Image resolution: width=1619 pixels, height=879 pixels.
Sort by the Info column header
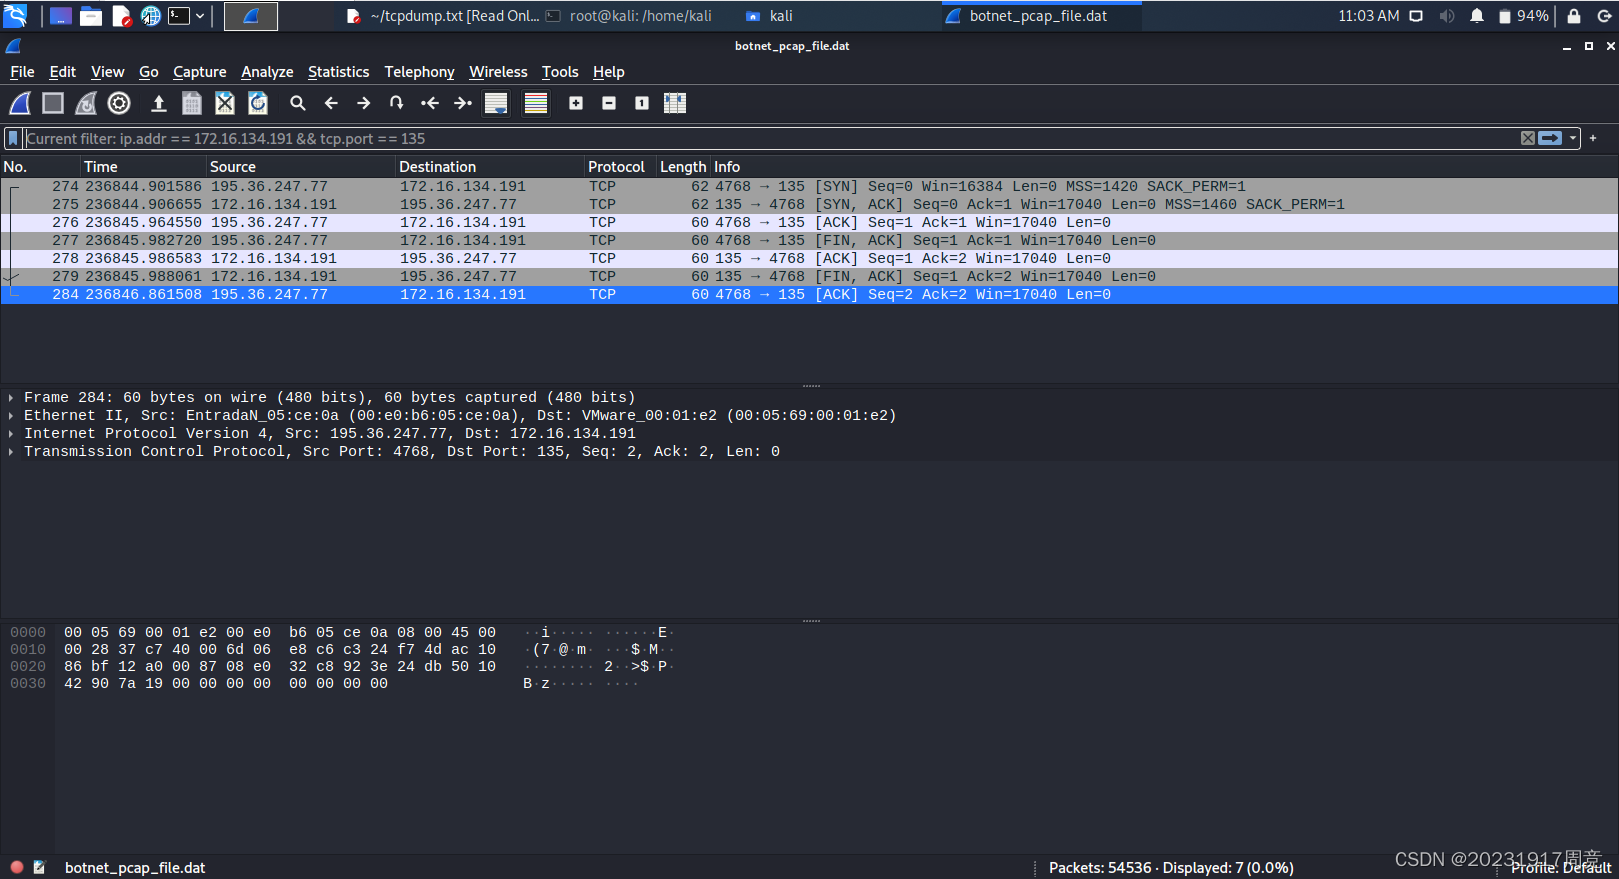[x=1164, y=167]
